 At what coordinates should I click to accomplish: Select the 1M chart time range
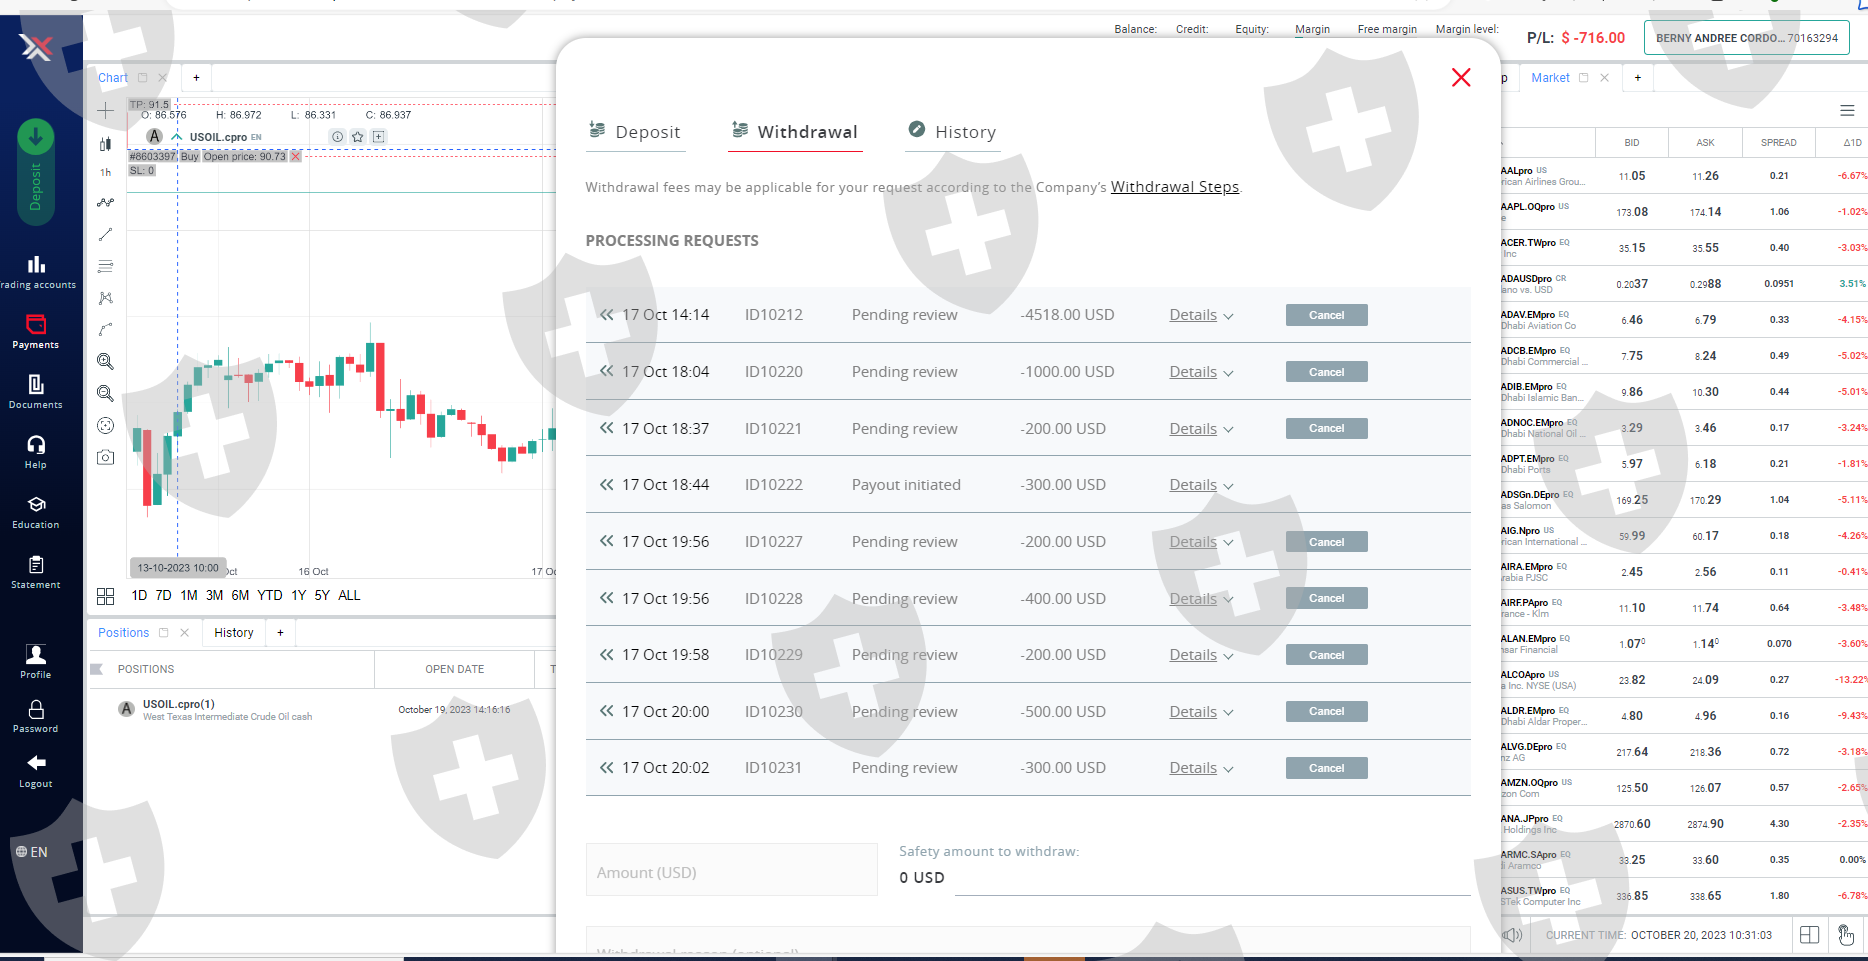[x=189, y=595]
